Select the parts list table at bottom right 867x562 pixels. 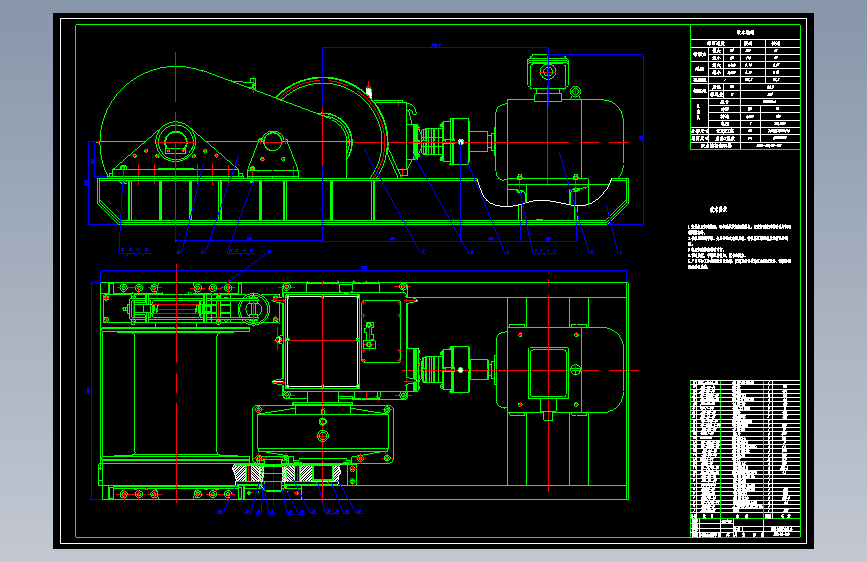click(745, 447)
